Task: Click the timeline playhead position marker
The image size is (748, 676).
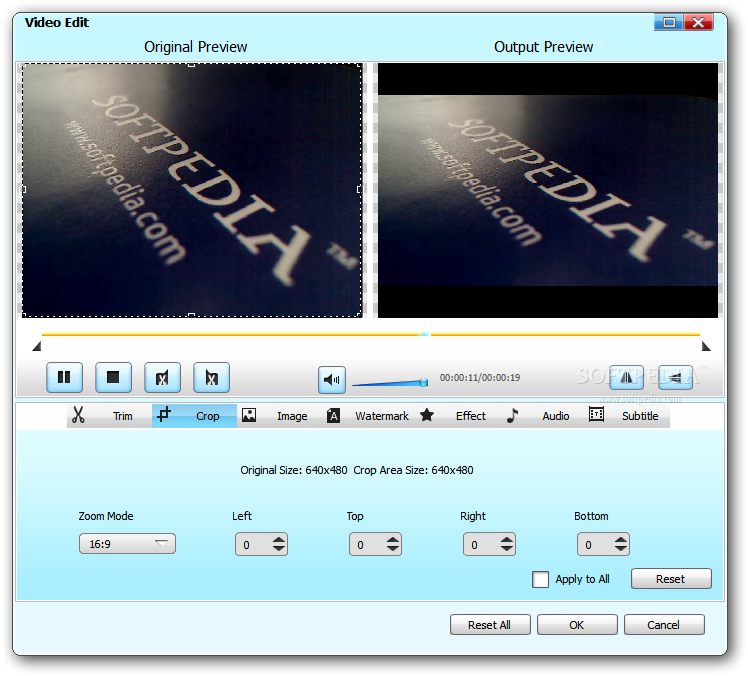Action: coord(425,334)
